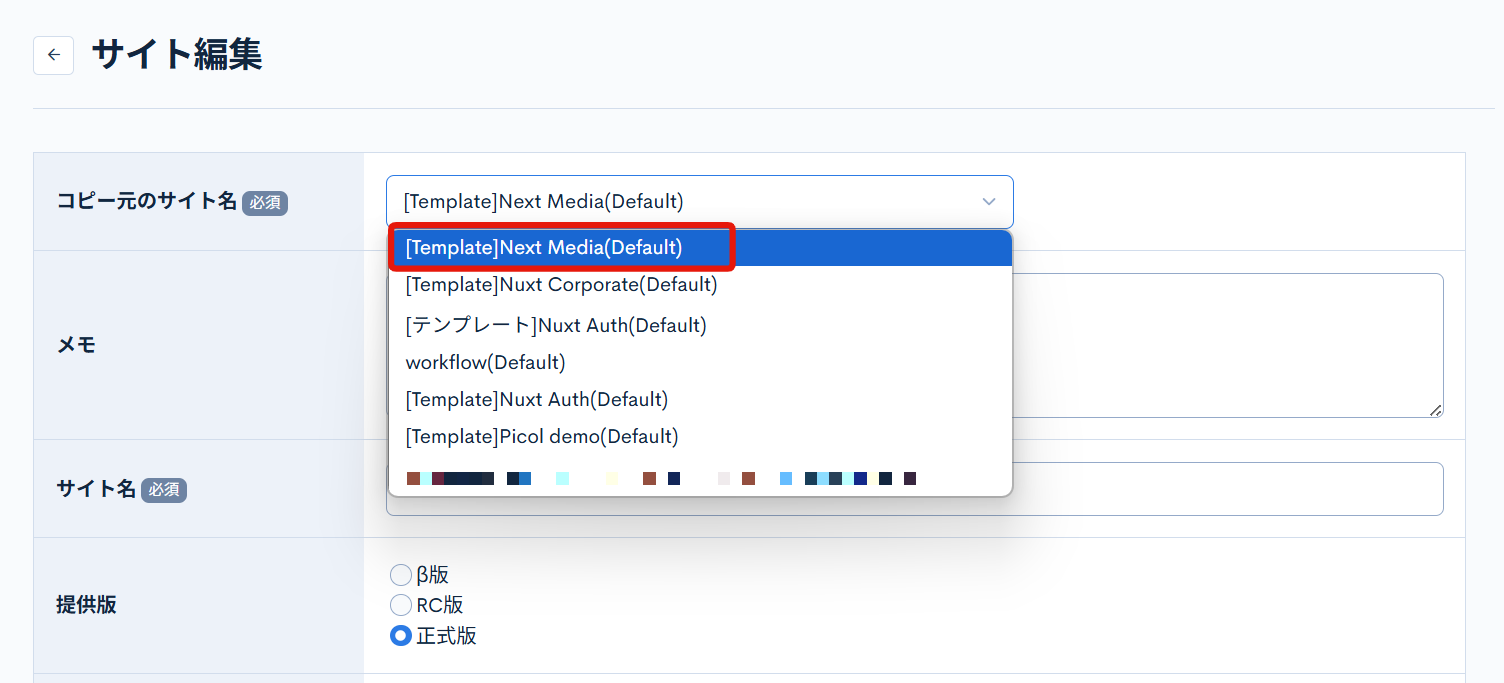
Task: Select [テンプレート]Nuxt Auth(Default) option
Action: [556, 325]
